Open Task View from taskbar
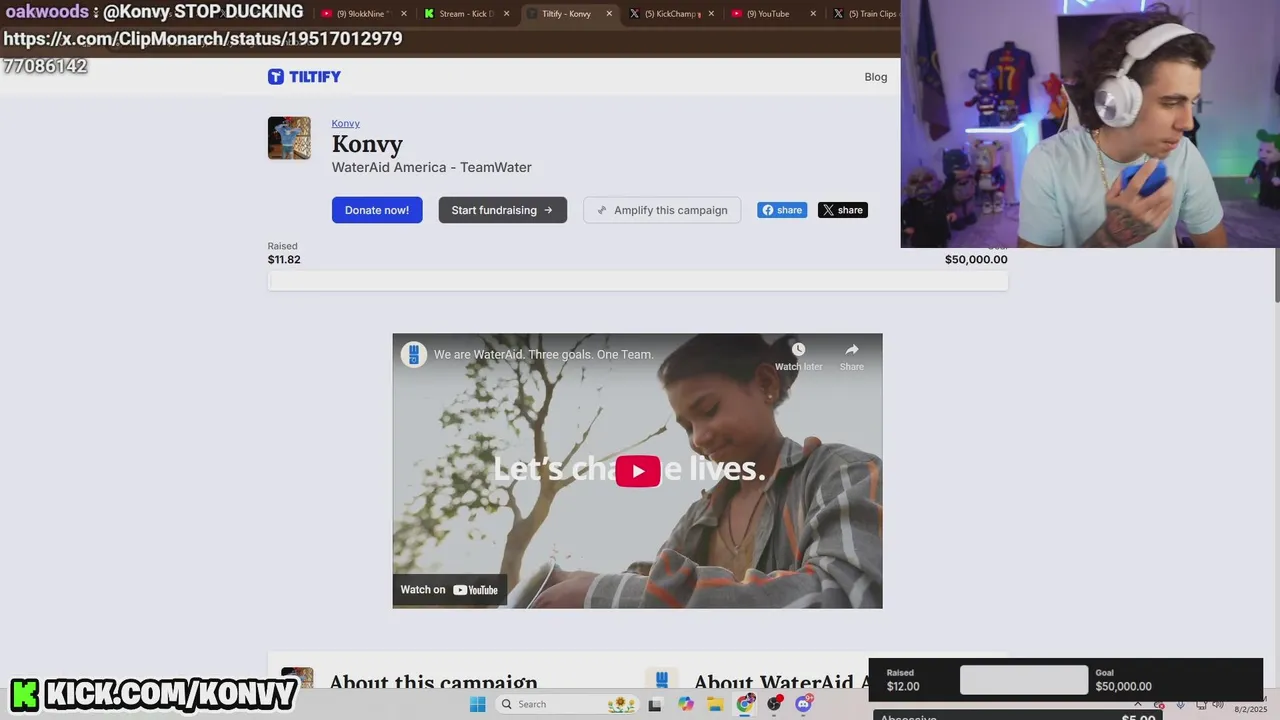The width and height of the screenshot is (1280, 720). [655, 704]
